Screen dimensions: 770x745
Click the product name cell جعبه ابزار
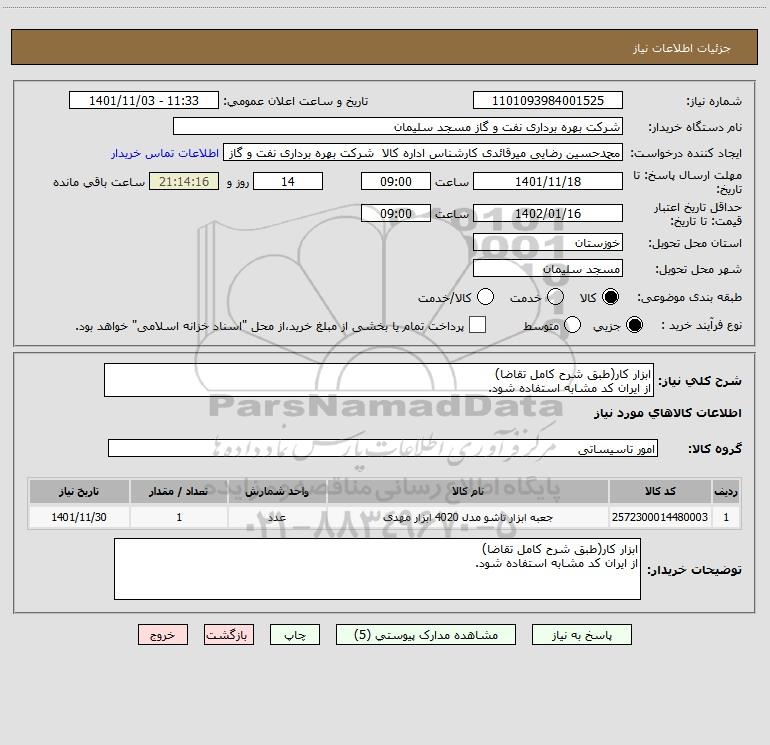pos(468,517)
